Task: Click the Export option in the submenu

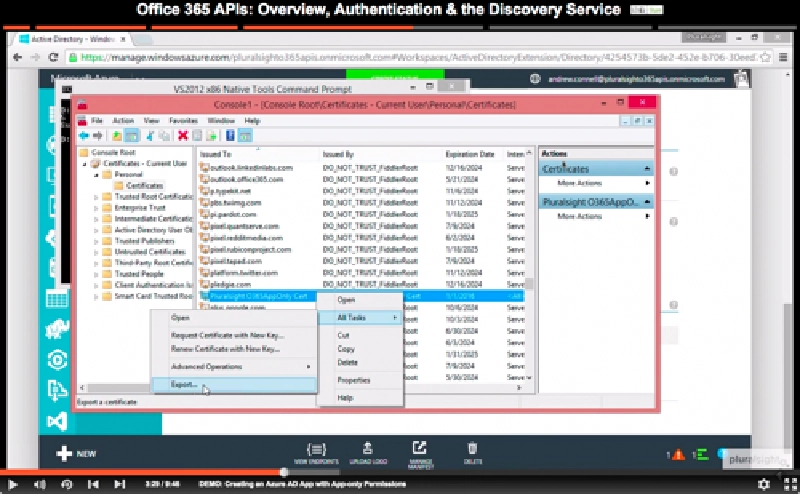Action: click(186, 384)
